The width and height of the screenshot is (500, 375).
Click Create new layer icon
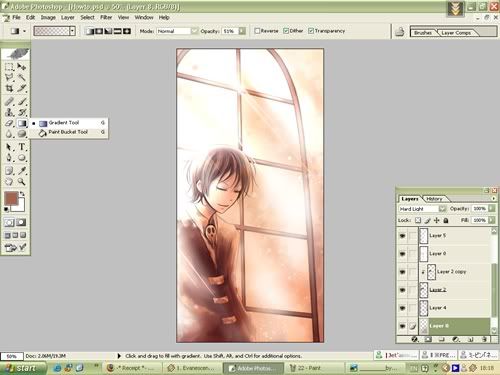(470, 339)
